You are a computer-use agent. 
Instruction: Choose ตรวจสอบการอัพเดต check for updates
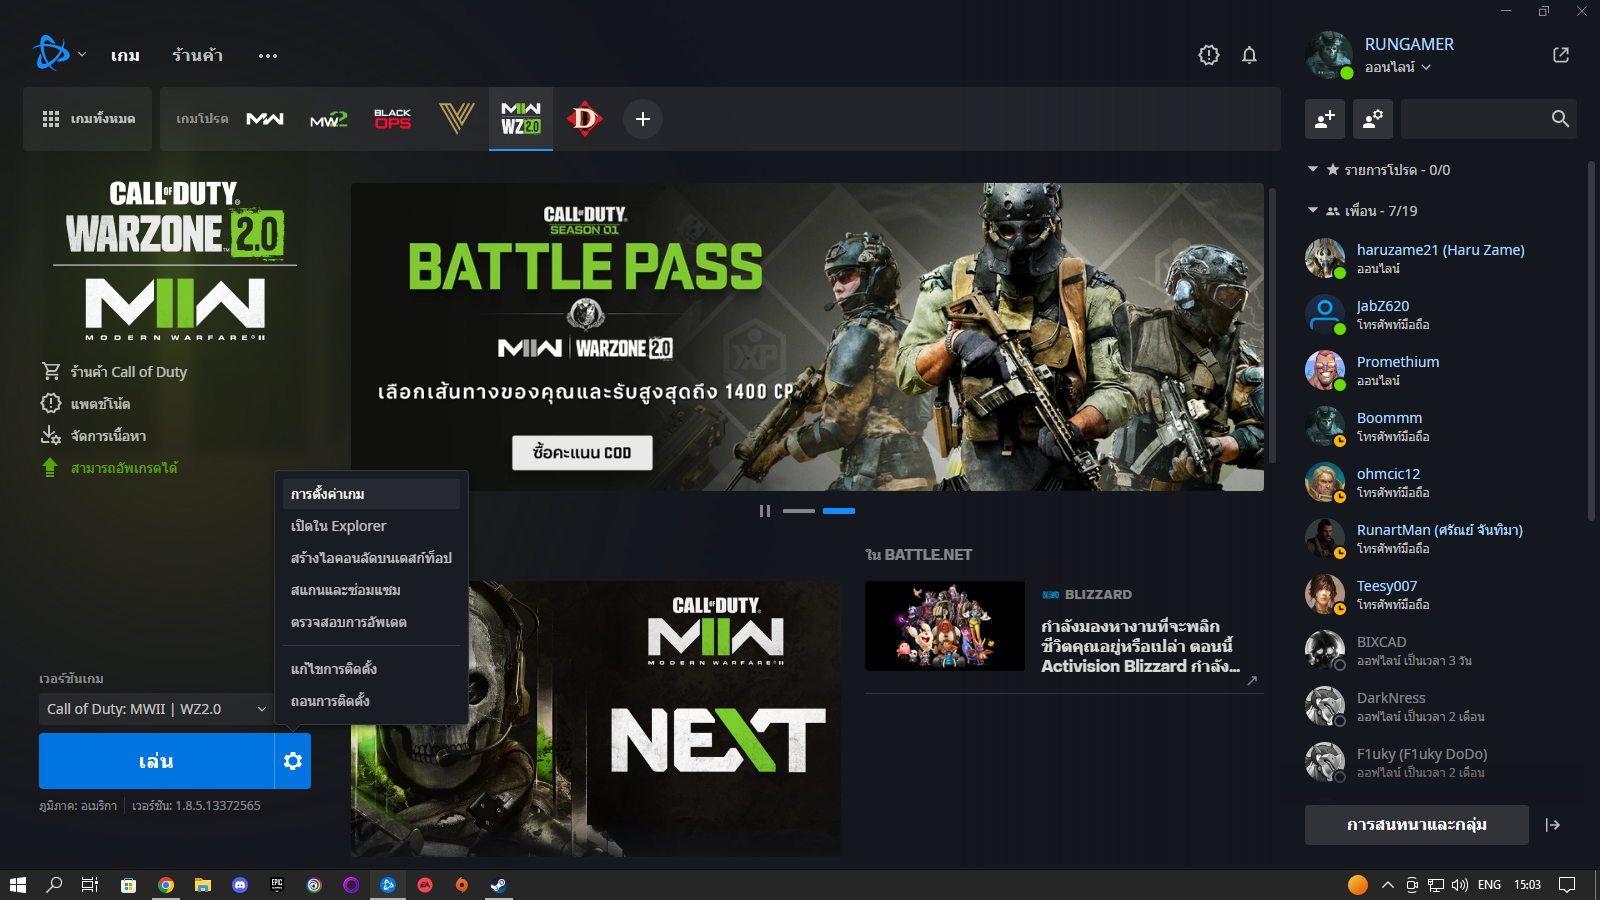click(371, 622)
